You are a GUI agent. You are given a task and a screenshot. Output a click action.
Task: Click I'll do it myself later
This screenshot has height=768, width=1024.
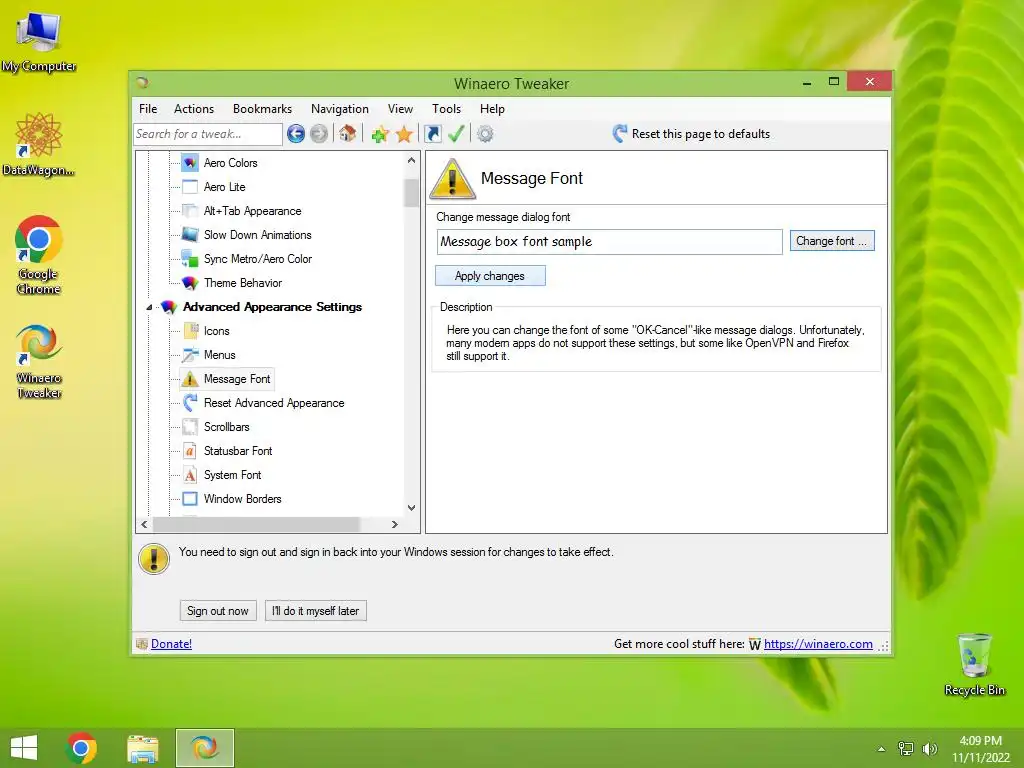tap(315, 611)
